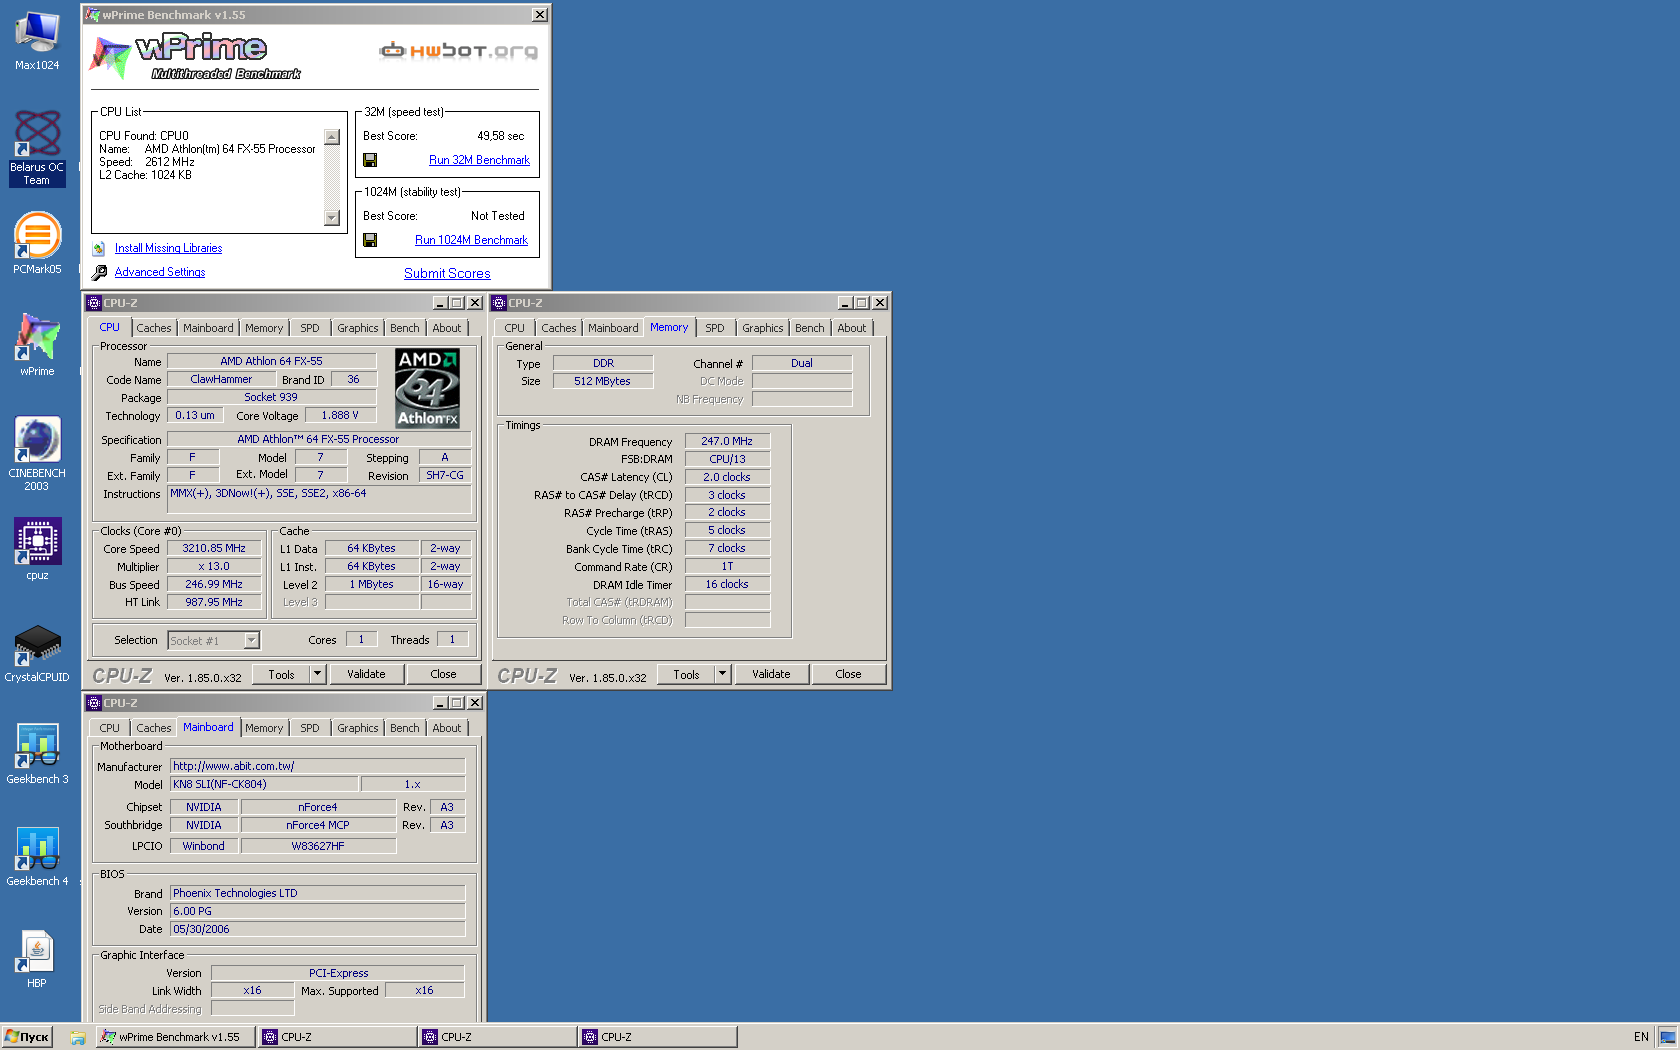Open the SPD tab in the CPU tab window
The height and width of the screenshot is (1050, 1680).
pyautogui.click(x=310, y=328)
